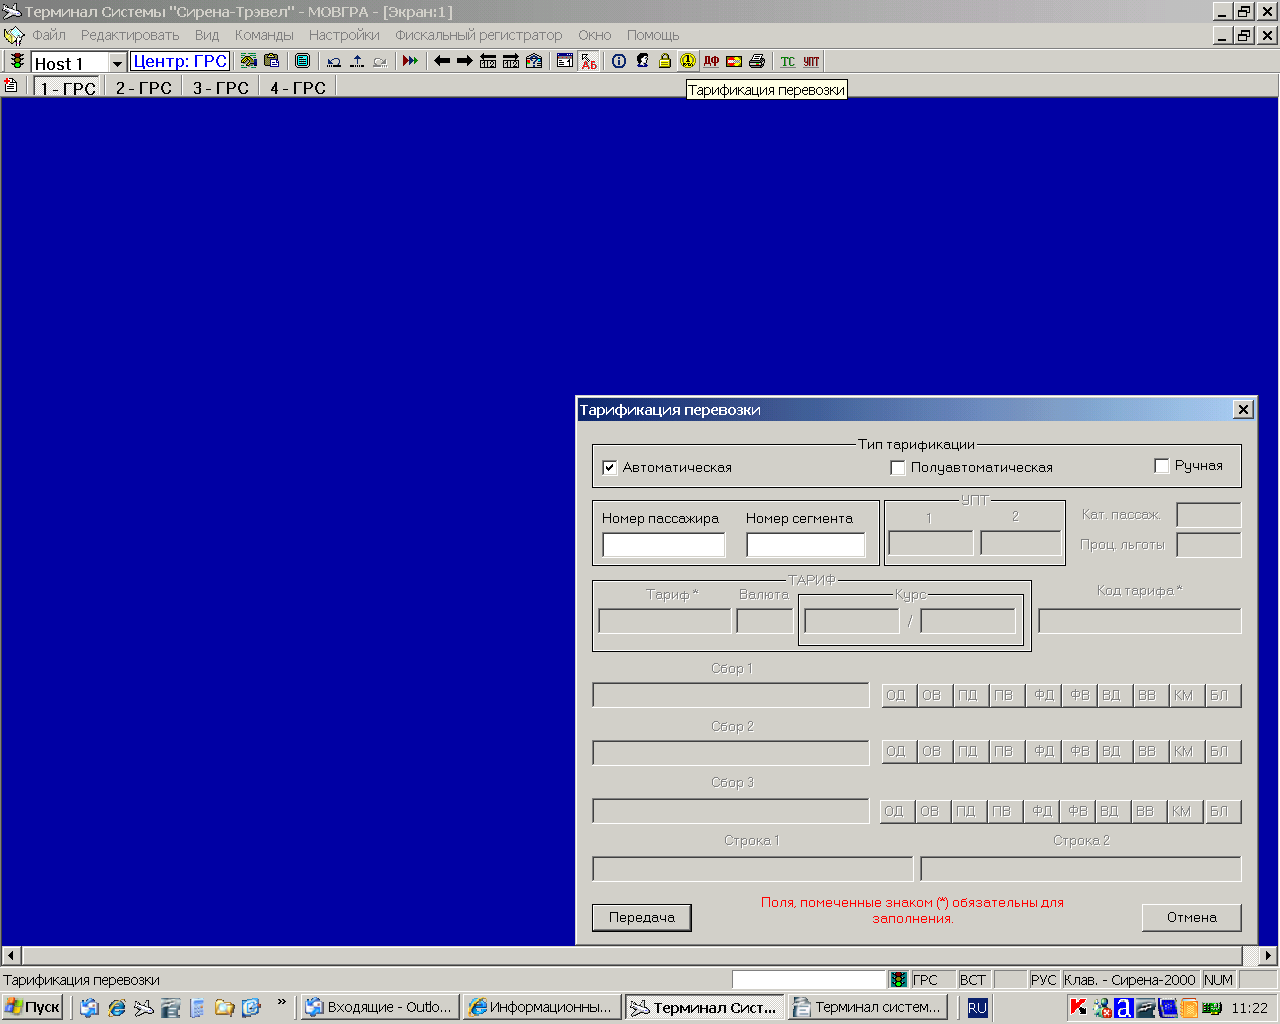Switch to Входящие - Outlook taskbar window
This screenshot has height=1024, width=1280.
pyautogui.click(x=380, y=1007)
